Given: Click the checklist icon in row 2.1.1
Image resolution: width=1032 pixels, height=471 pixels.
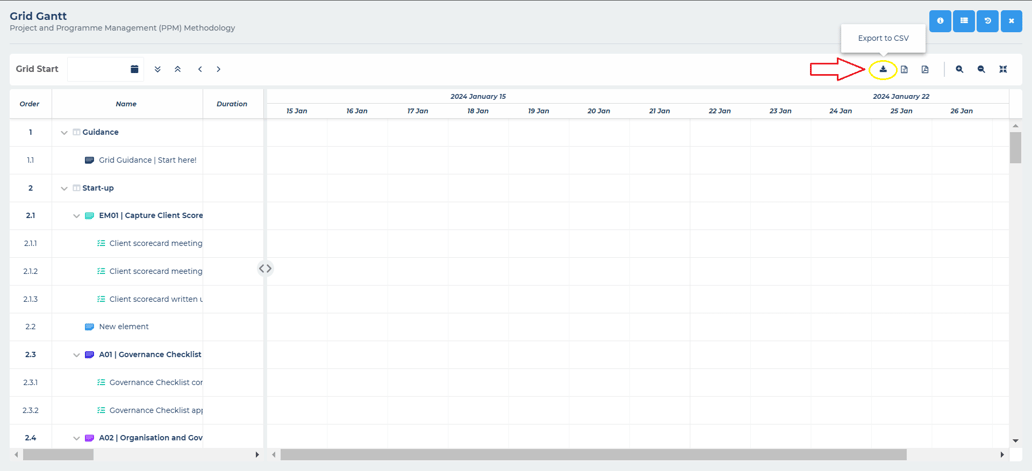Looking at the screenshot, I should click(101, 243).
